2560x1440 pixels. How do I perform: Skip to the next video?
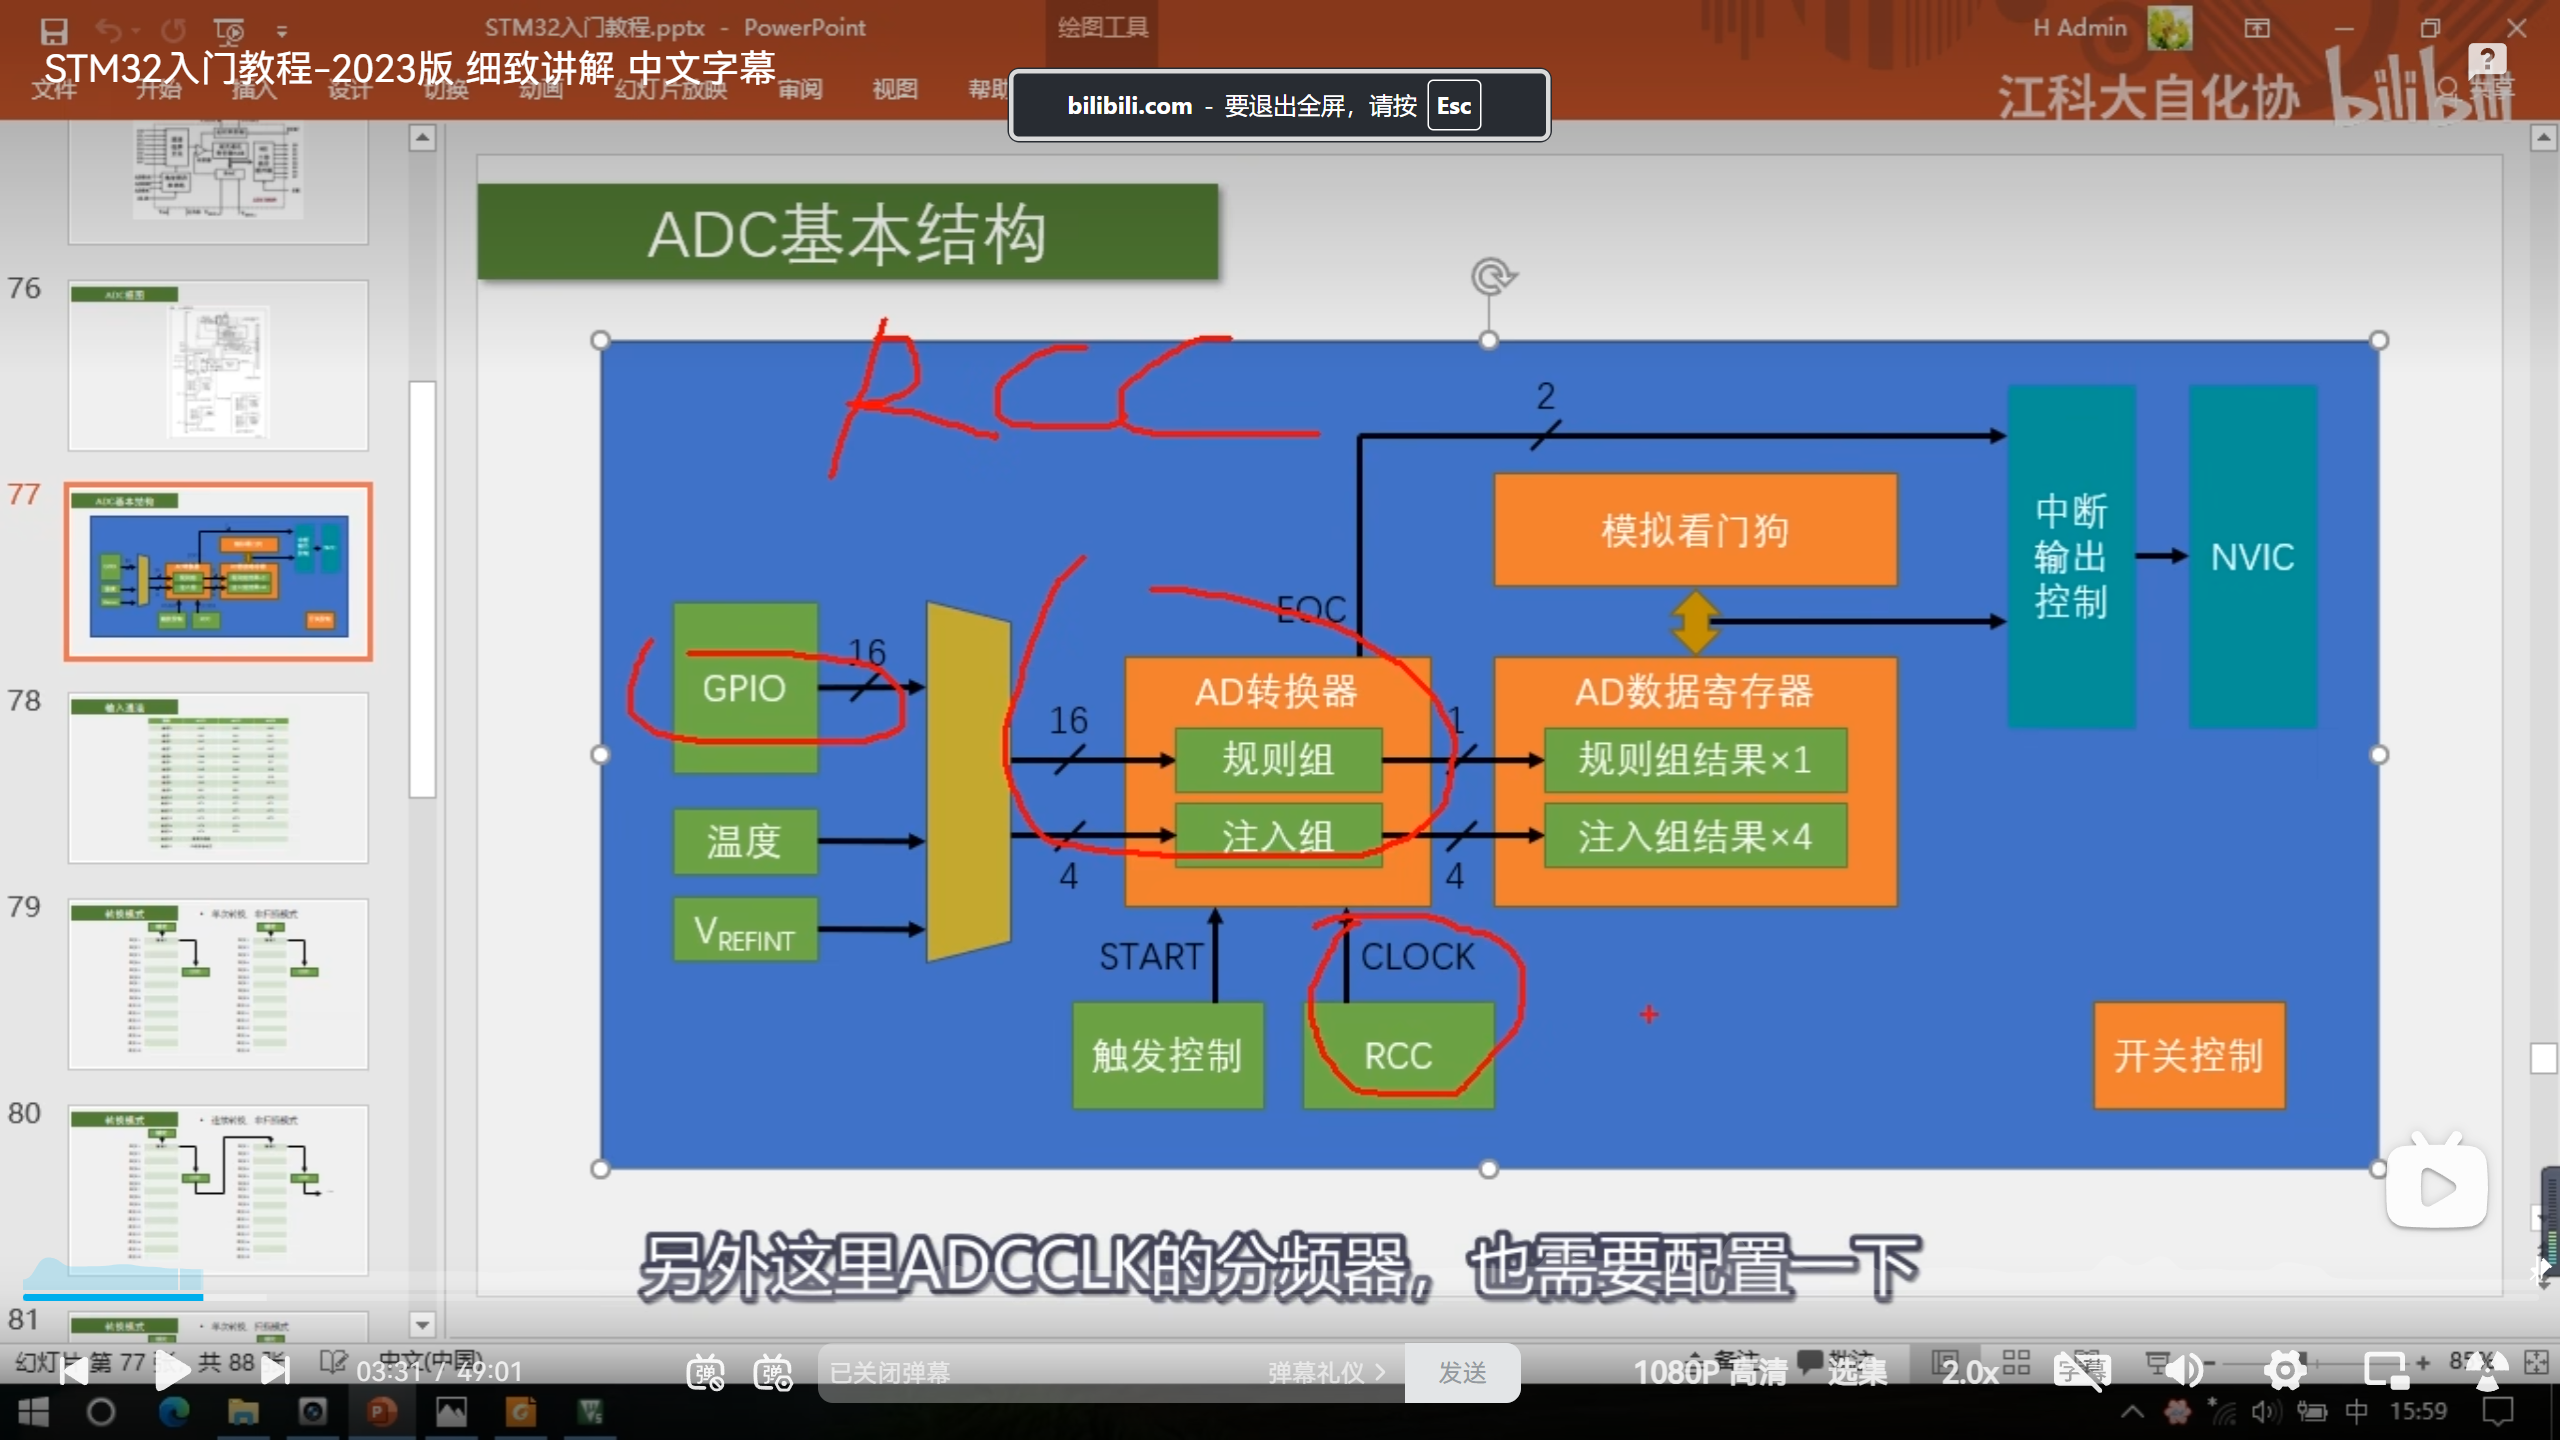pyautogui.click(x=274, y=1371)
